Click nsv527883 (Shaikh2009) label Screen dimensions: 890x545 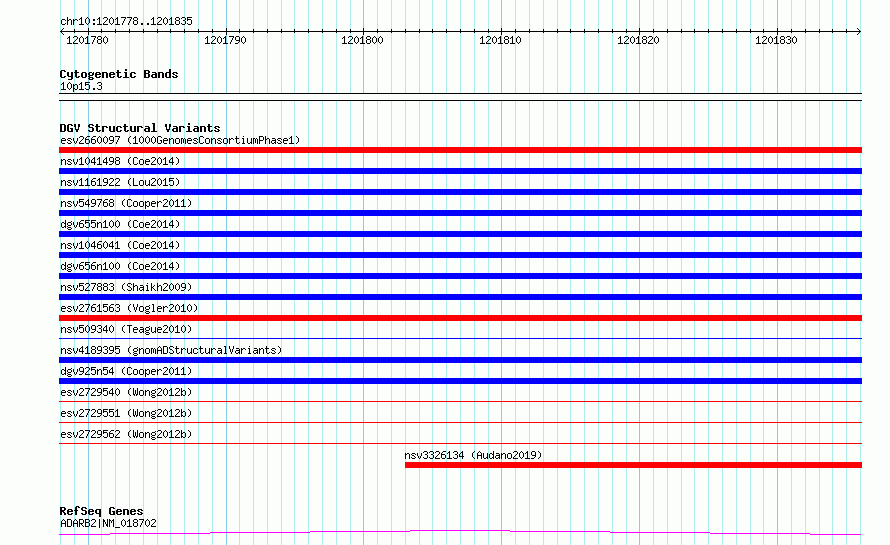coord(126,287)
